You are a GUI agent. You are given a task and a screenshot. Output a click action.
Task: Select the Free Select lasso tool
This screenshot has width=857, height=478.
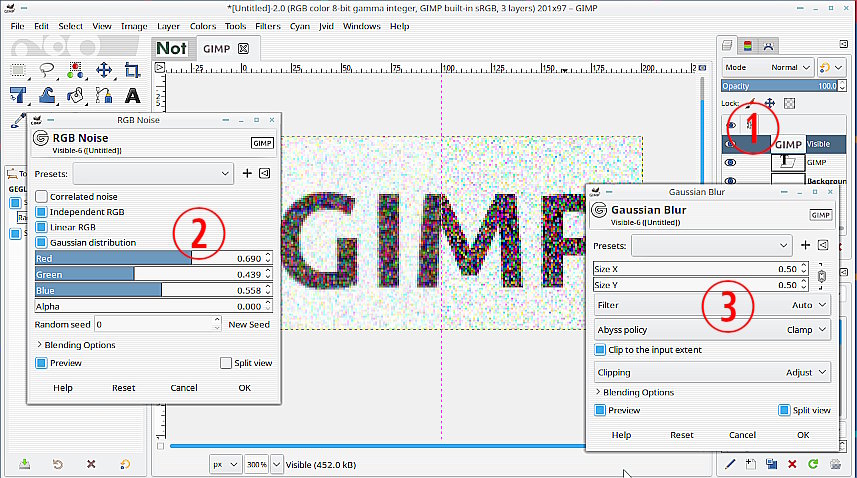pos(47,70)
